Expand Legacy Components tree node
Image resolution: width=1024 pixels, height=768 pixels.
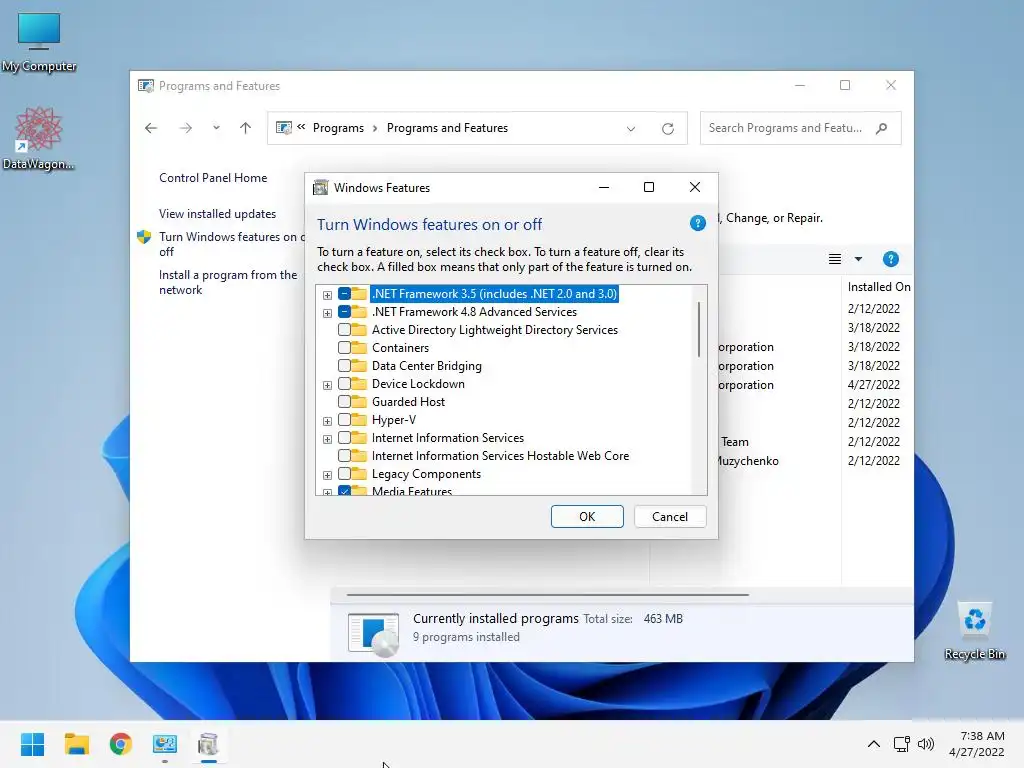click(x=327, y=475)
